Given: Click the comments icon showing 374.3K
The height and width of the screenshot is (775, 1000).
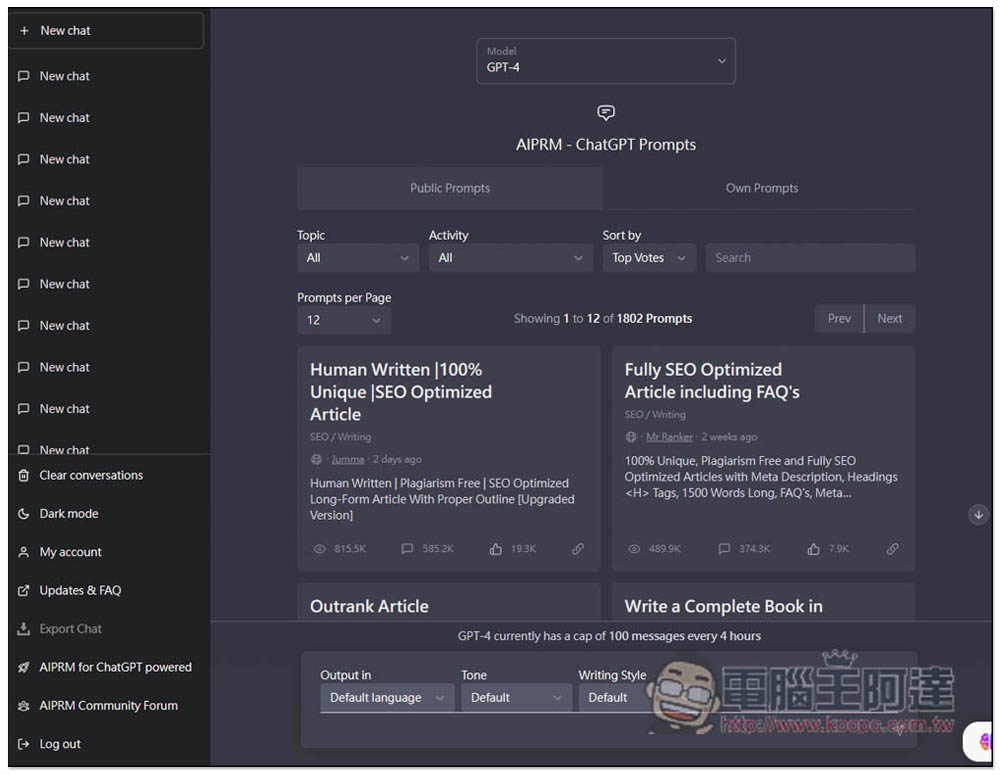Looking at the screenshot, I should [724, 549].
